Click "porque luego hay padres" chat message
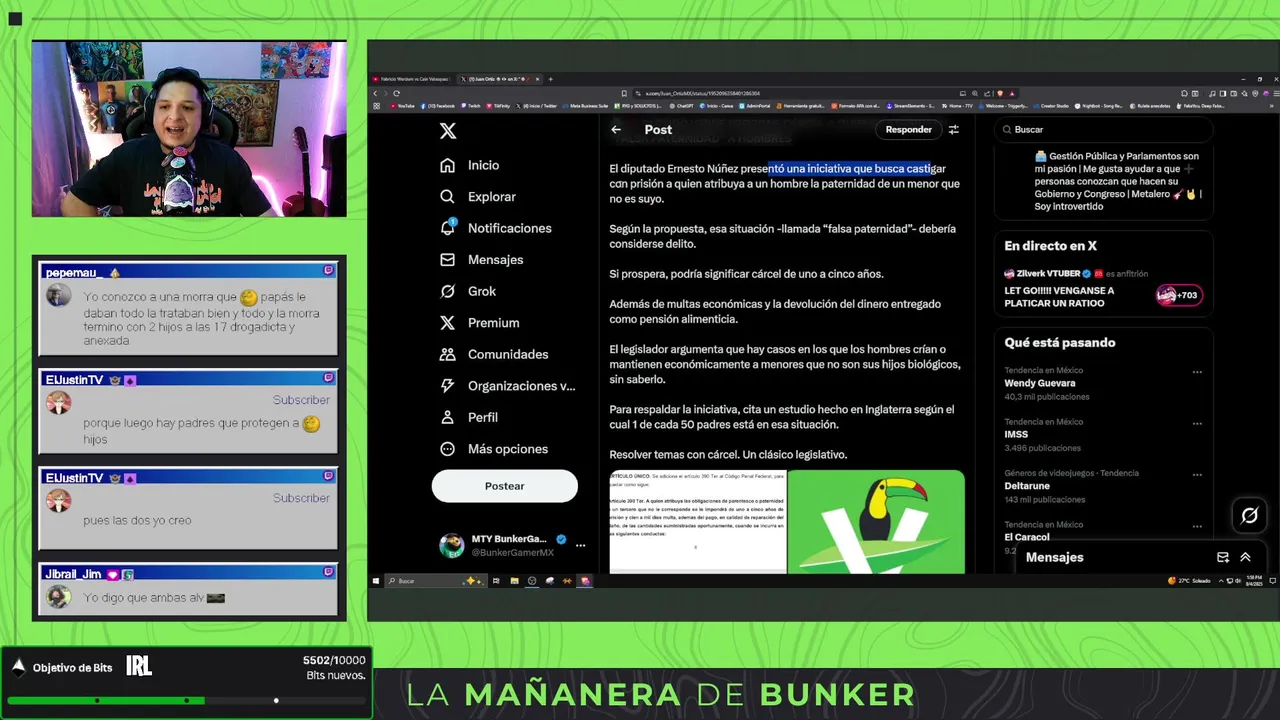Viewport: 1280px width, 720px height. (201, 431)
